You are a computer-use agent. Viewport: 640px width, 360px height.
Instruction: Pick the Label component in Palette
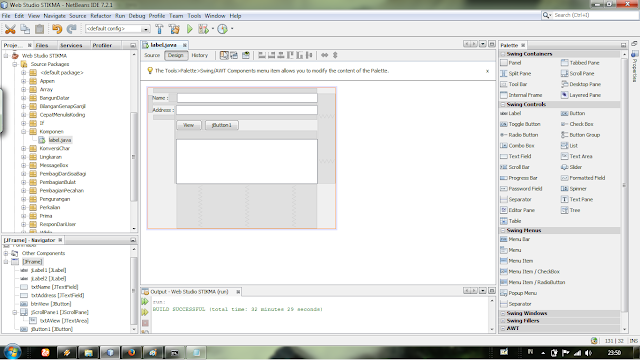(x=511, y=113)
